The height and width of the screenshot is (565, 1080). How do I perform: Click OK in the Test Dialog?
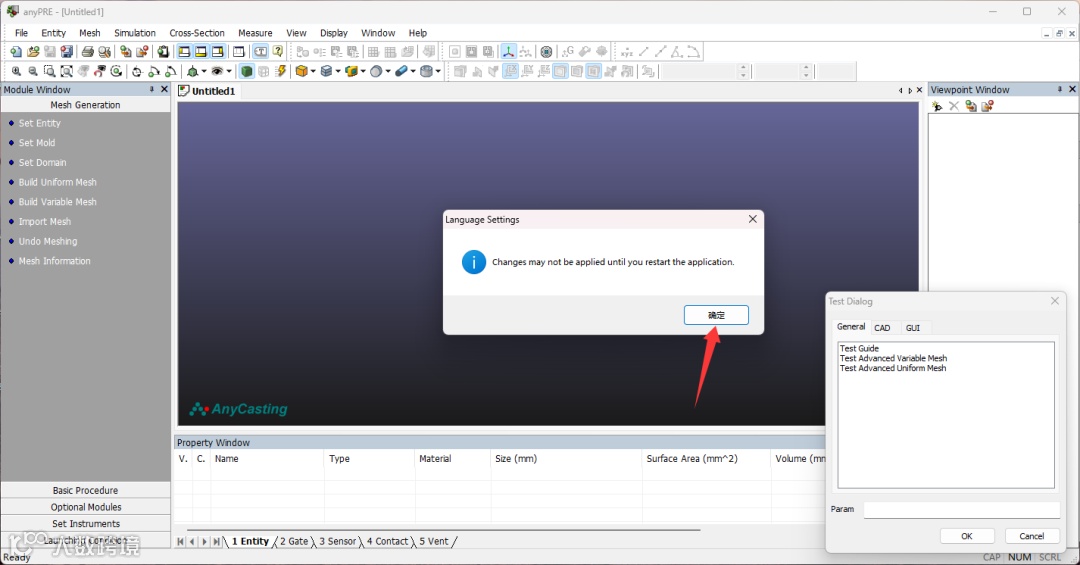pyautogui.click(x=966, y=536)
